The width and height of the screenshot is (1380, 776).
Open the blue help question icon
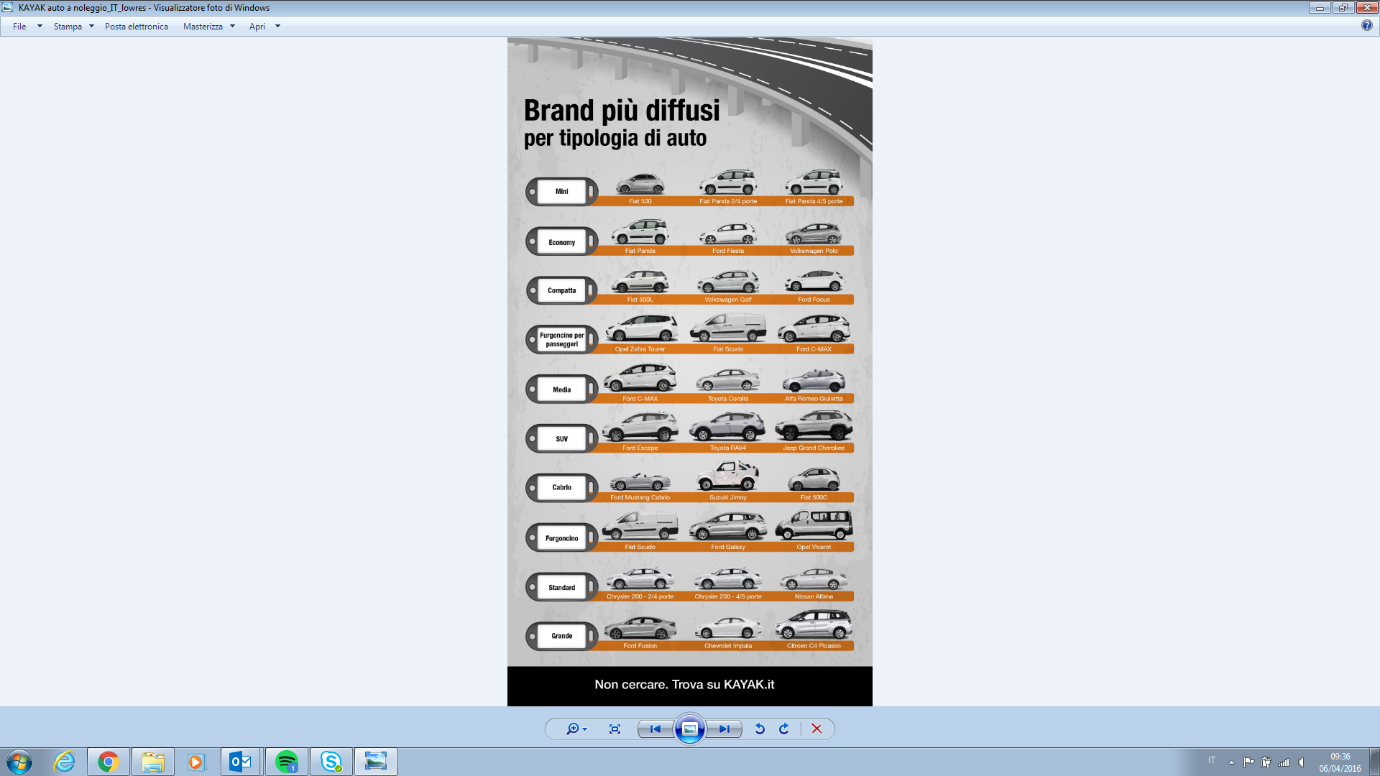(x=1367, y=26)
